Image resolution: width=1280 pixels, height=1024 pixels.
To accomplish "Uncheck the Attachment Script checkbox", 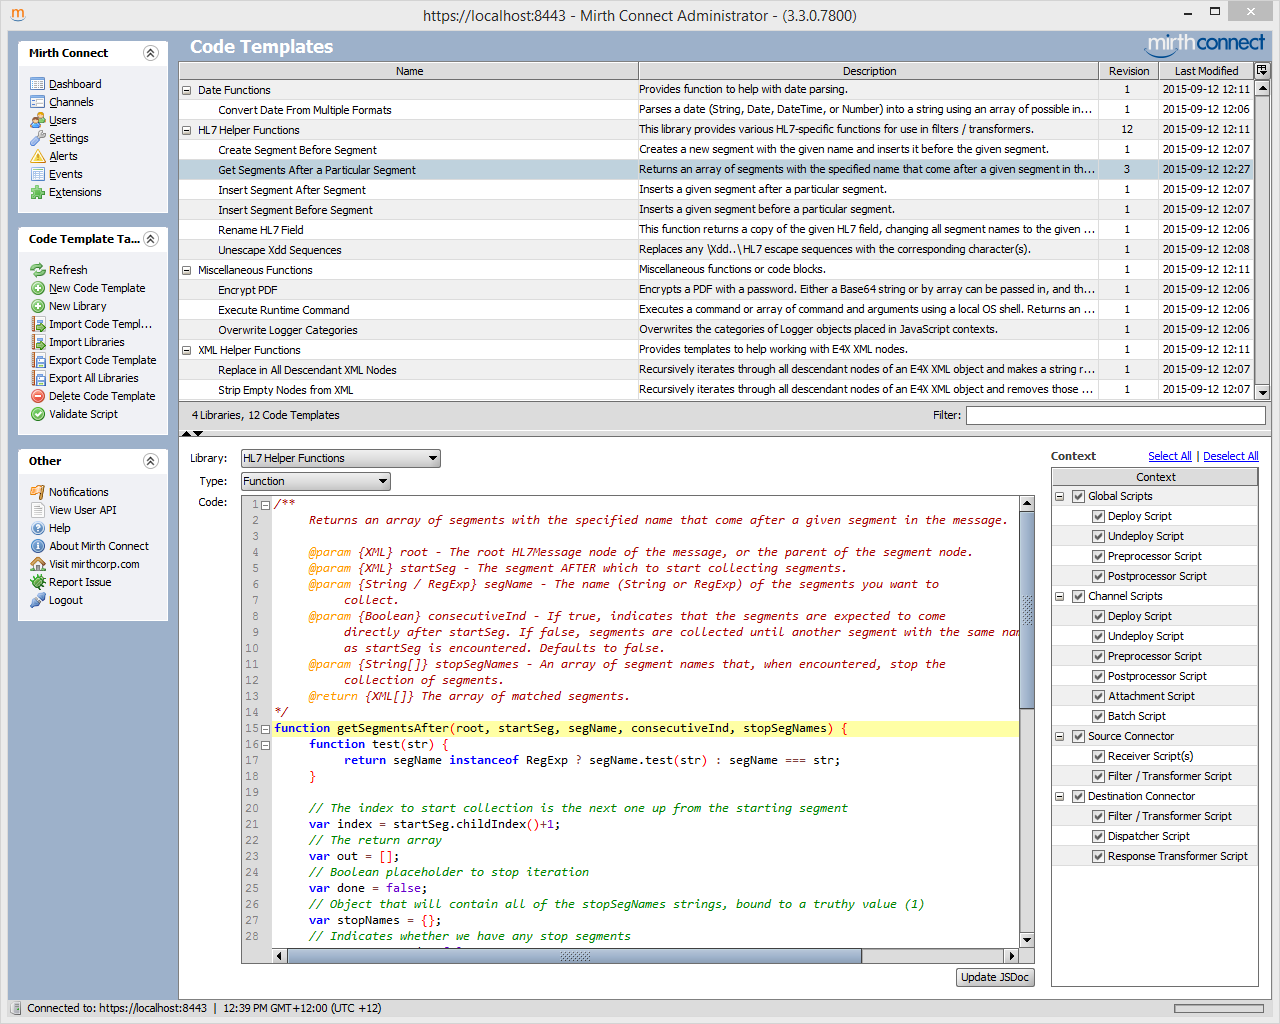I will pyautogui.click(x=1098, y=696).
